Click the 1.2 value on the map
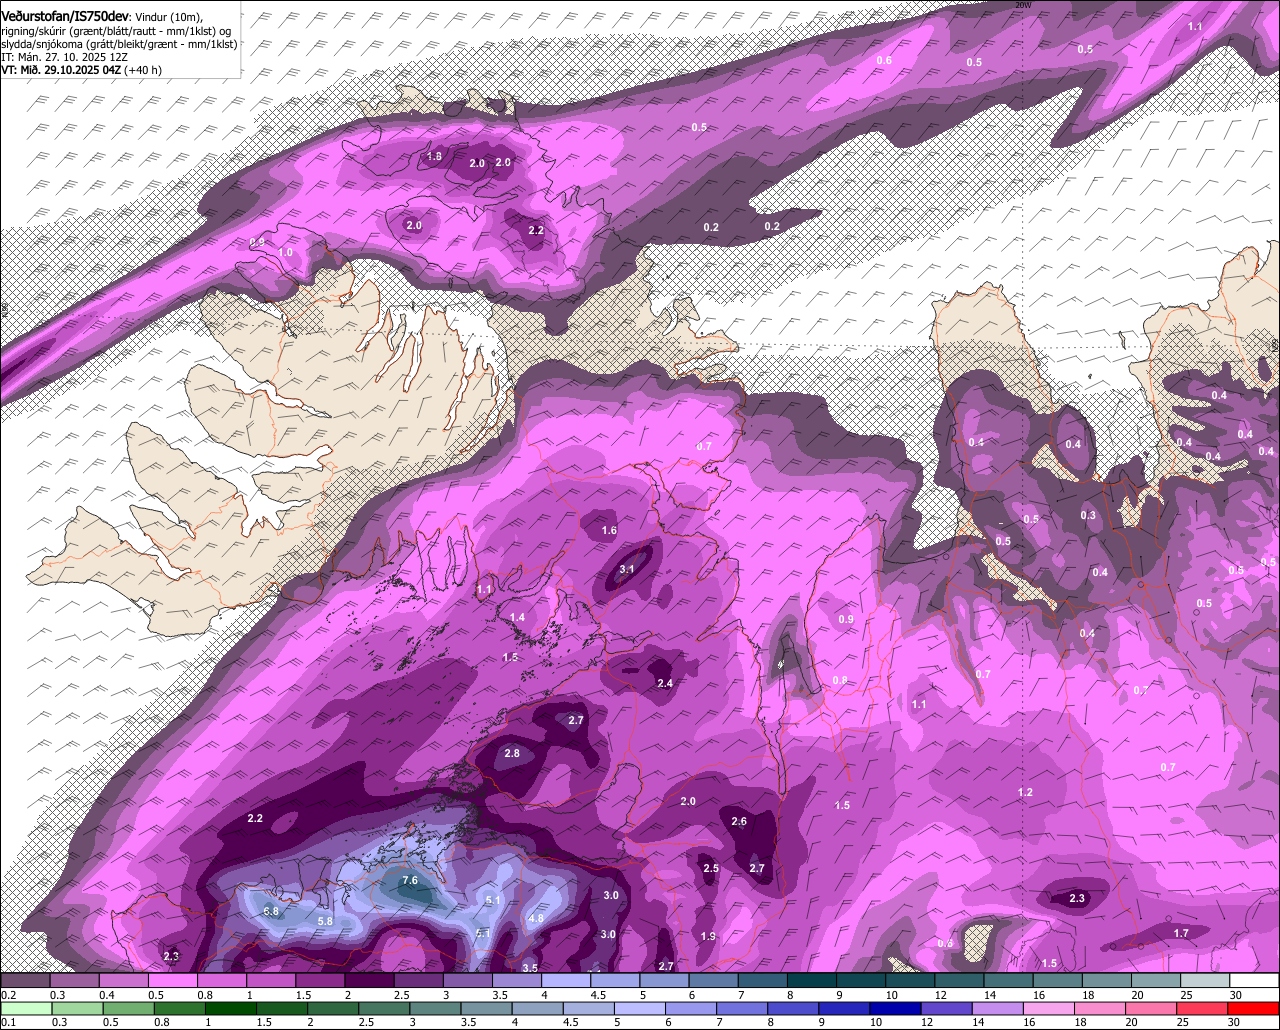Screen dimensions: 1280x1030 coord(1025,793)
